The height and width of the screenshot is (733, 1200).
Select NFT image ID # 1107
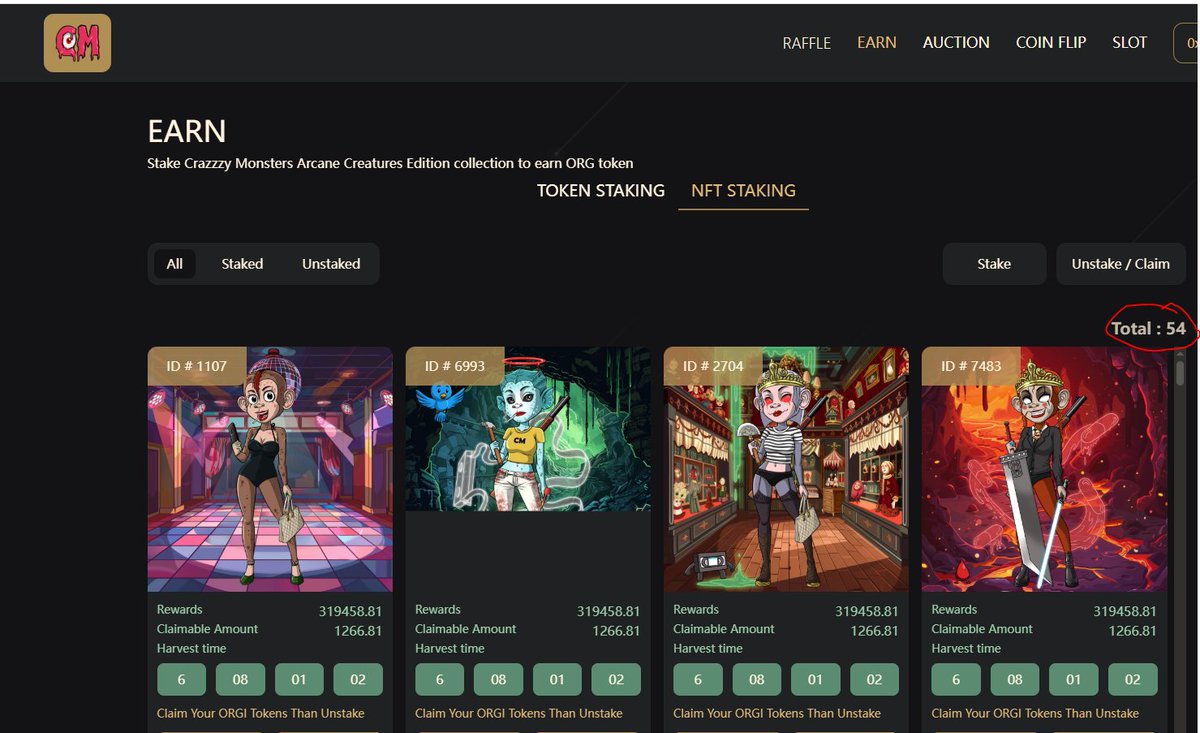[x=270, y=470]
